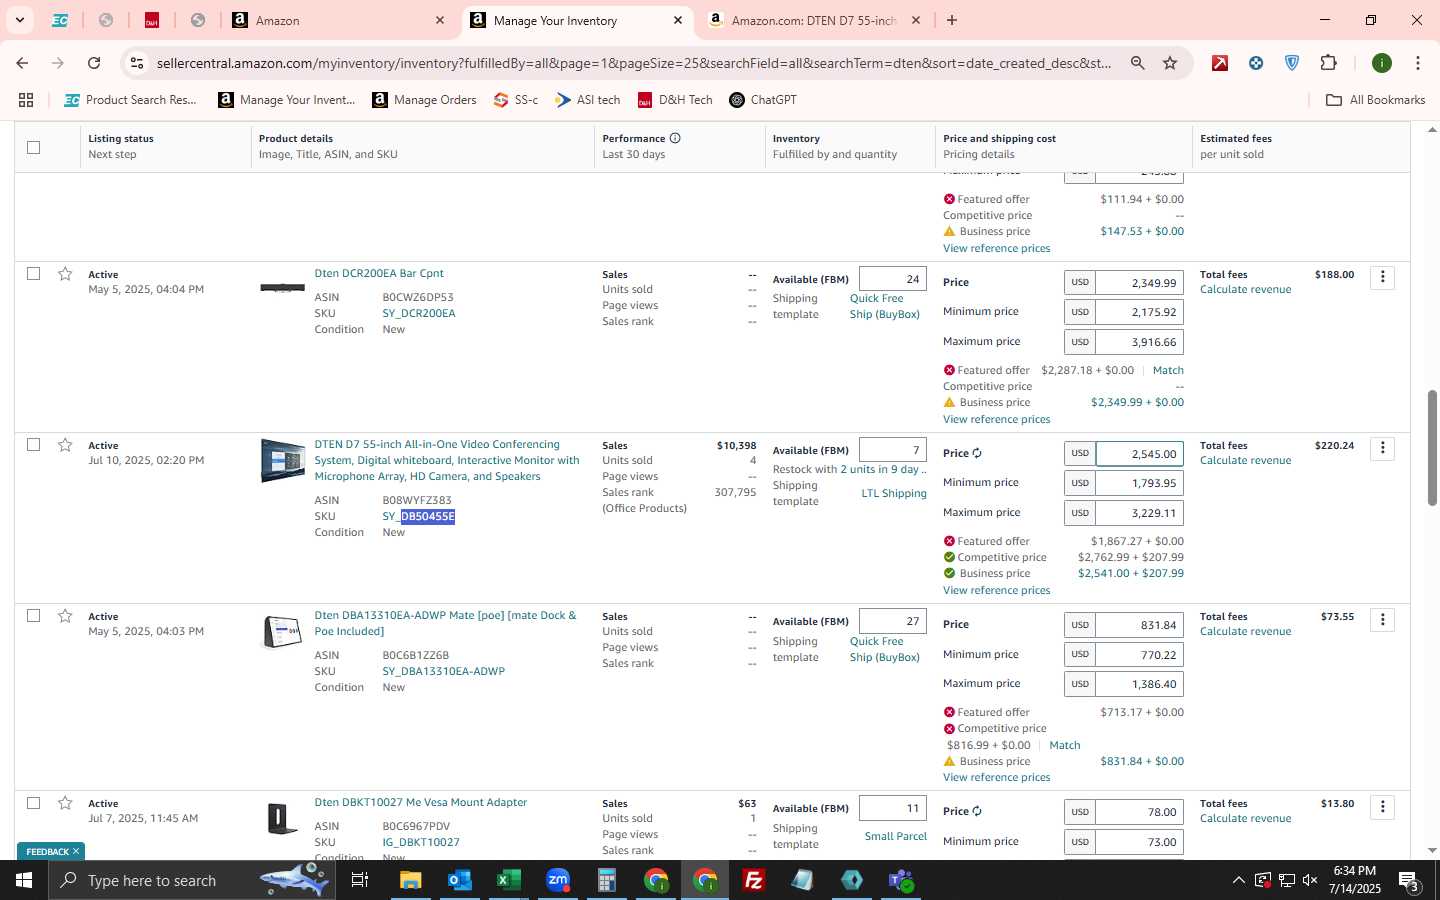The image size is (1440, 900).
Task: Open Product Search Res... bookmark
Action: pos(130,100)
